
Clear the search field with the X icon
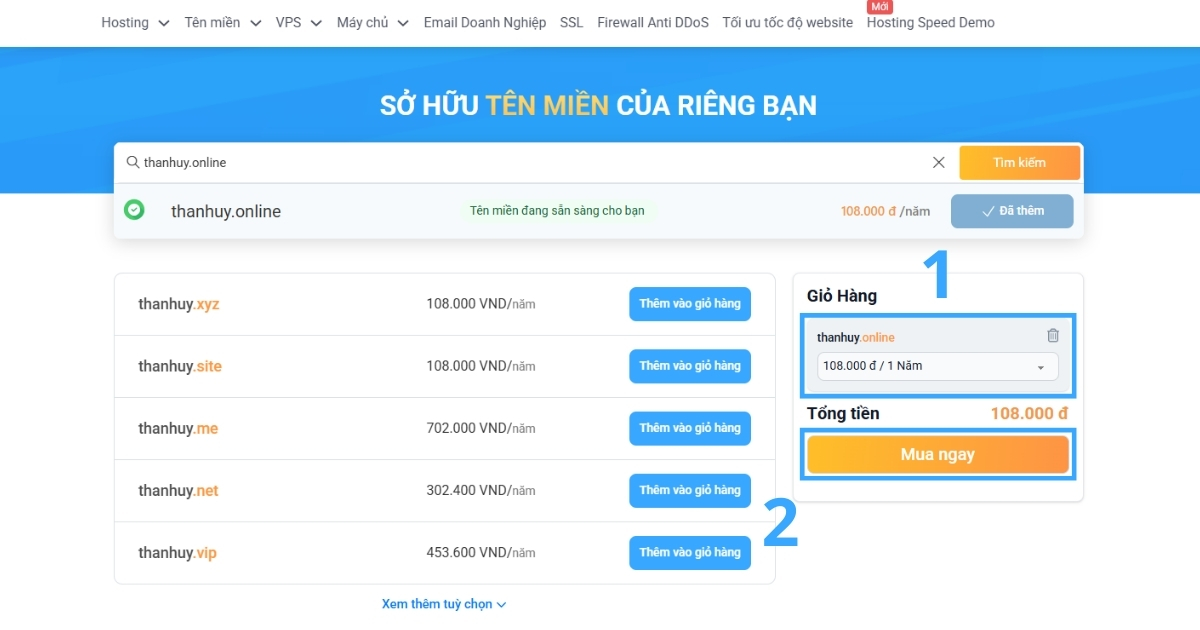pyautogui.click(x=938, y=162)
